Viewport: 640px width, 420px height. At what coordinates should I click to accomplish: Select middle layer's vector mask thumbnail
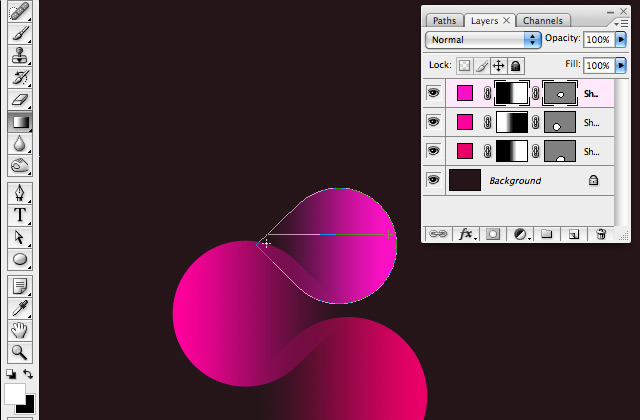[560, 122]
